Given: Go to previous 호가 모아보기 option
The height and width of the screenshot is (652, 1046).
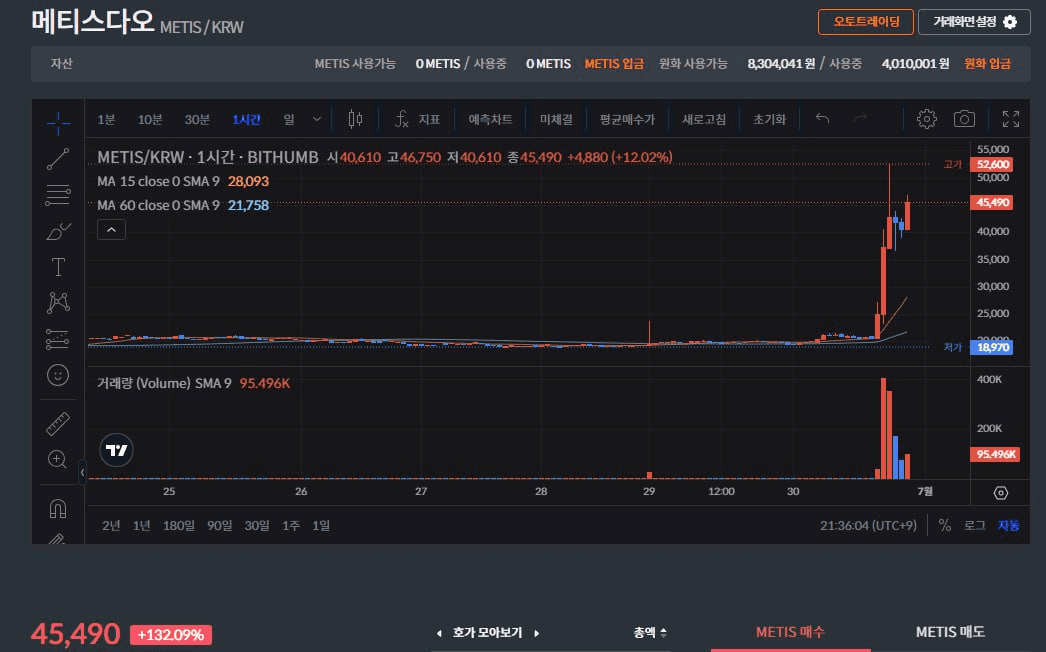Looking at the screenshot, I should click(x=438, y=633).
